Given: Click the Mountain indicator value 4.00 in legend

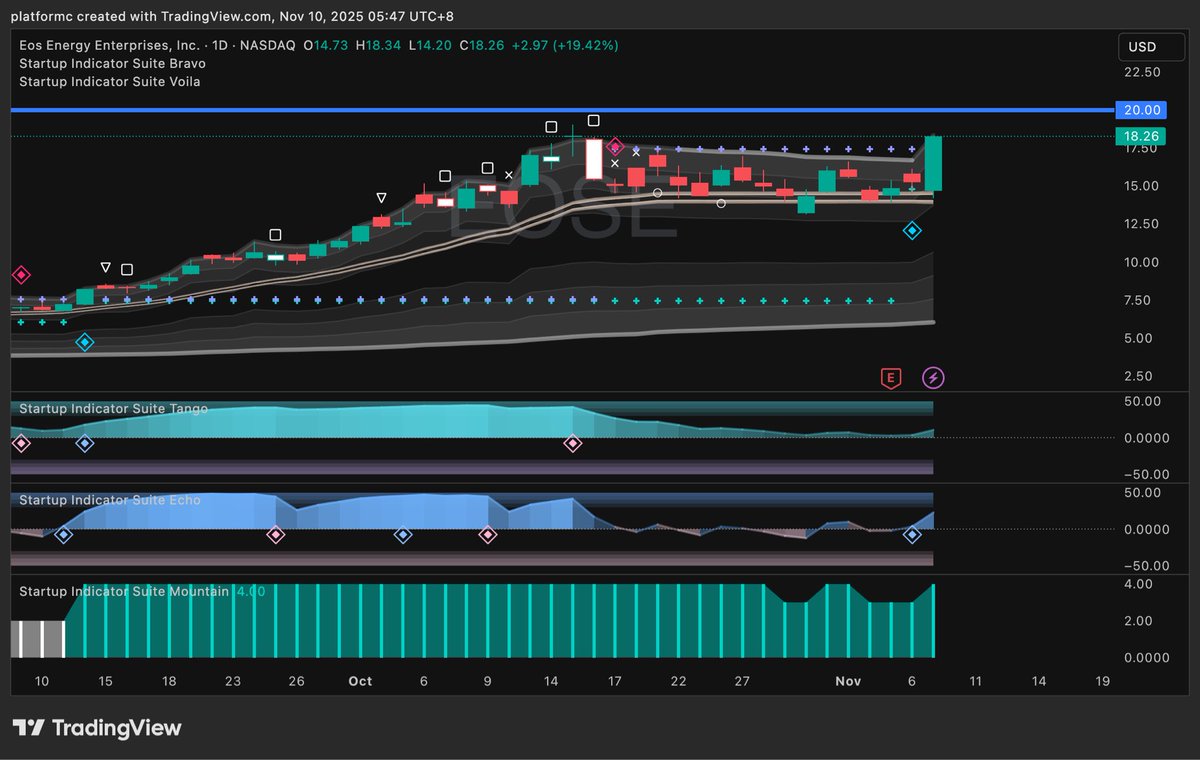Looking at the screenshot, I should (250, 591).
